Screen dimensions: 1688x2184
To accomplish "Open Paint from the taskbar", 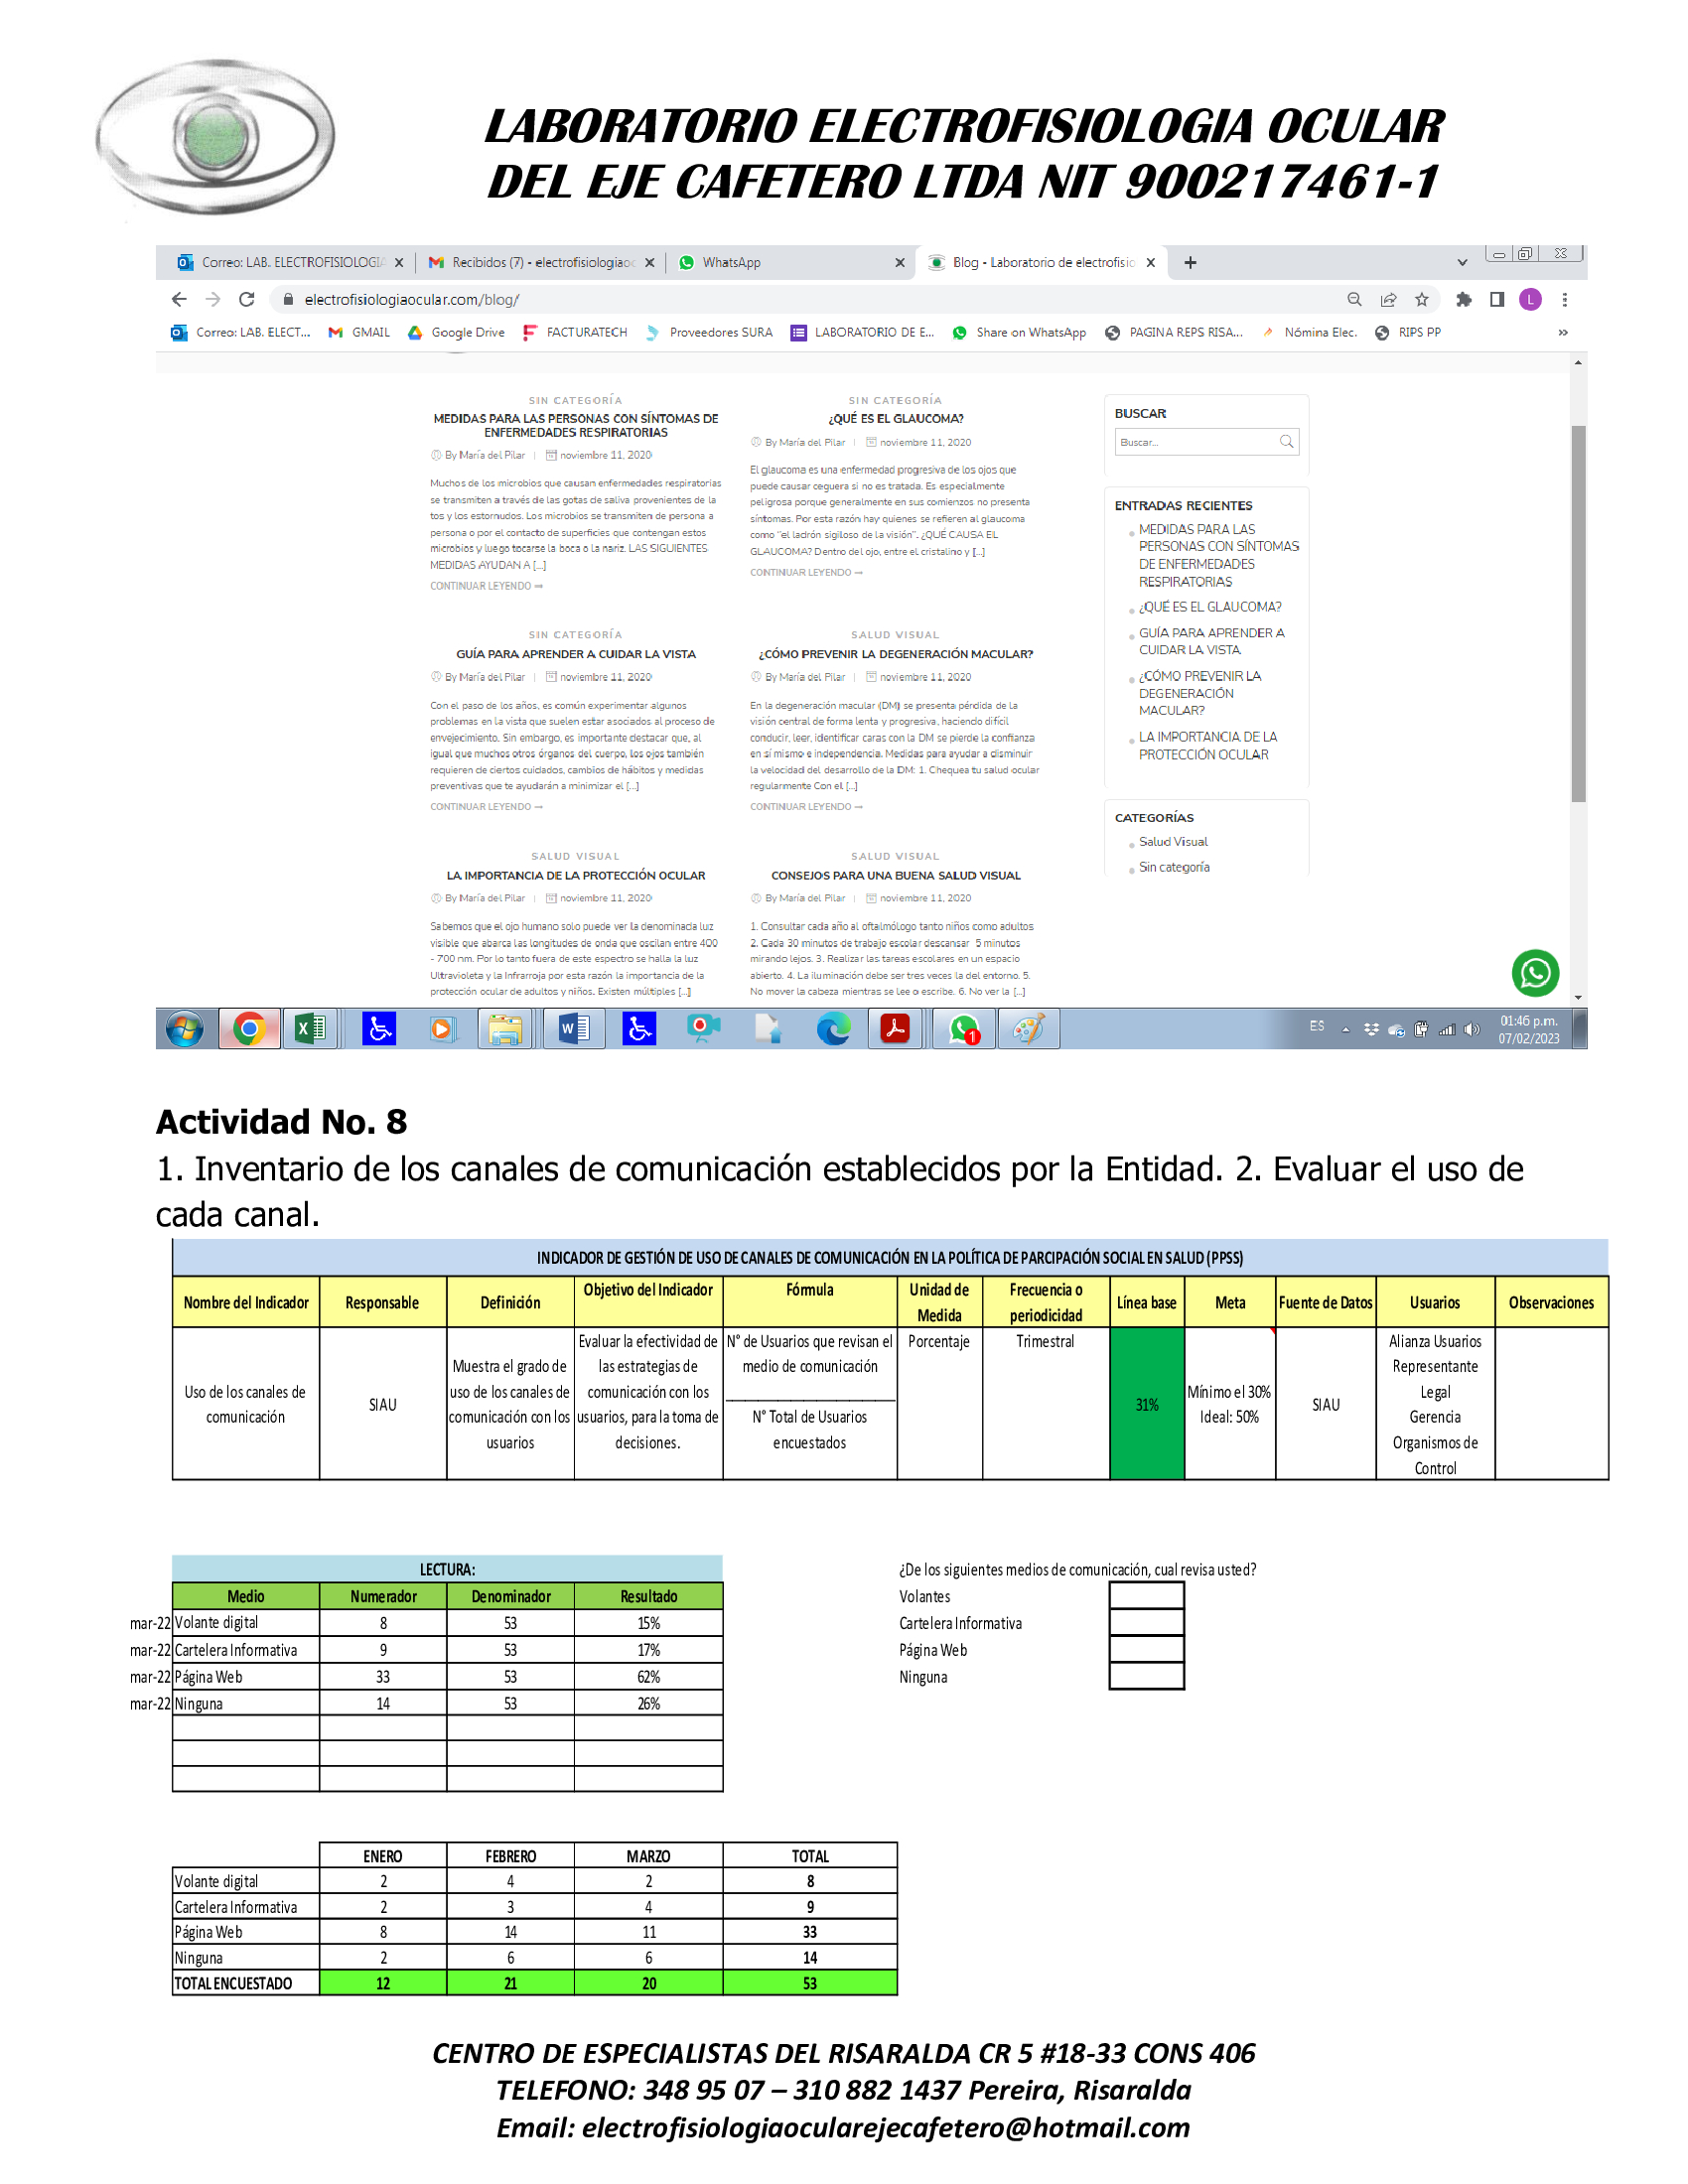I will pos(1029,1028).
